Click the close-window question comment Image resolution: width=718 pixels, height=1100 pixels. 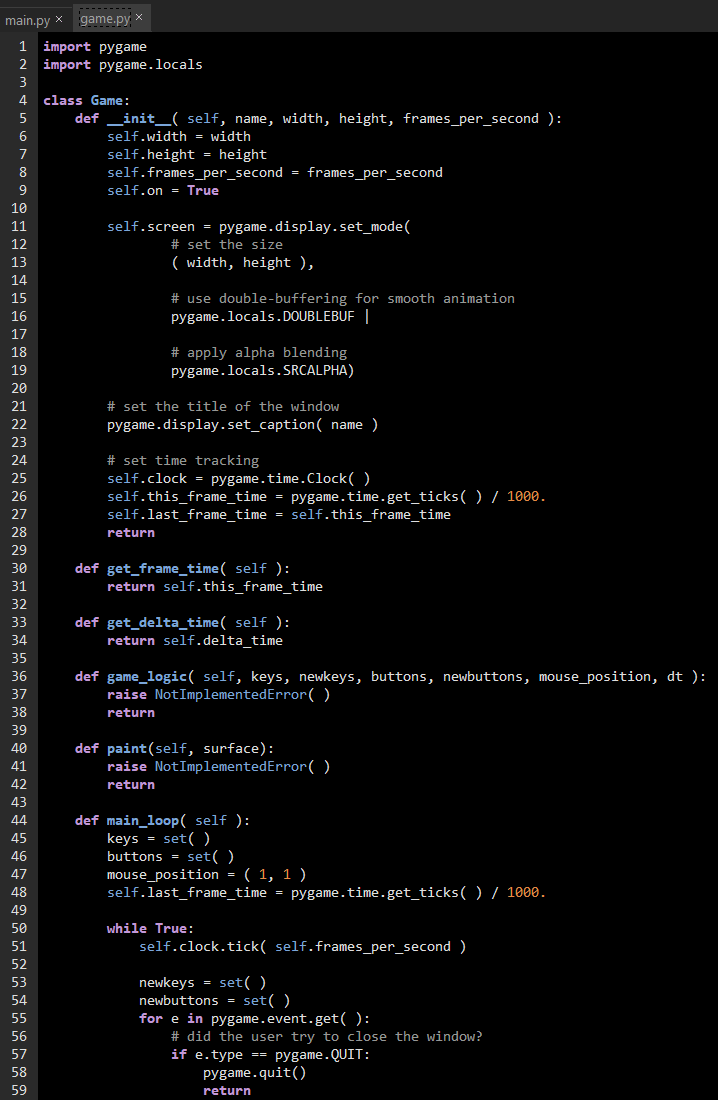(x=327, y=1036)
